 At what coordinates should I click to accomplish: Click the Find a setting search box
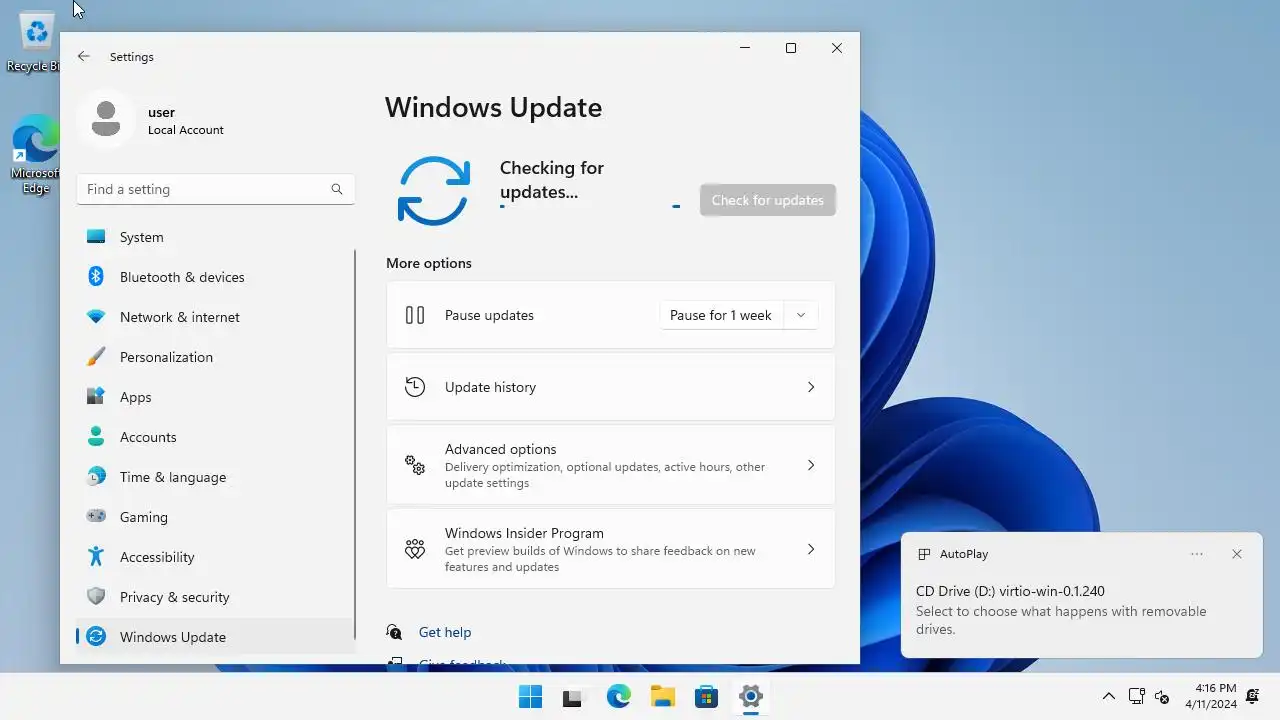(x=216, y=189)
